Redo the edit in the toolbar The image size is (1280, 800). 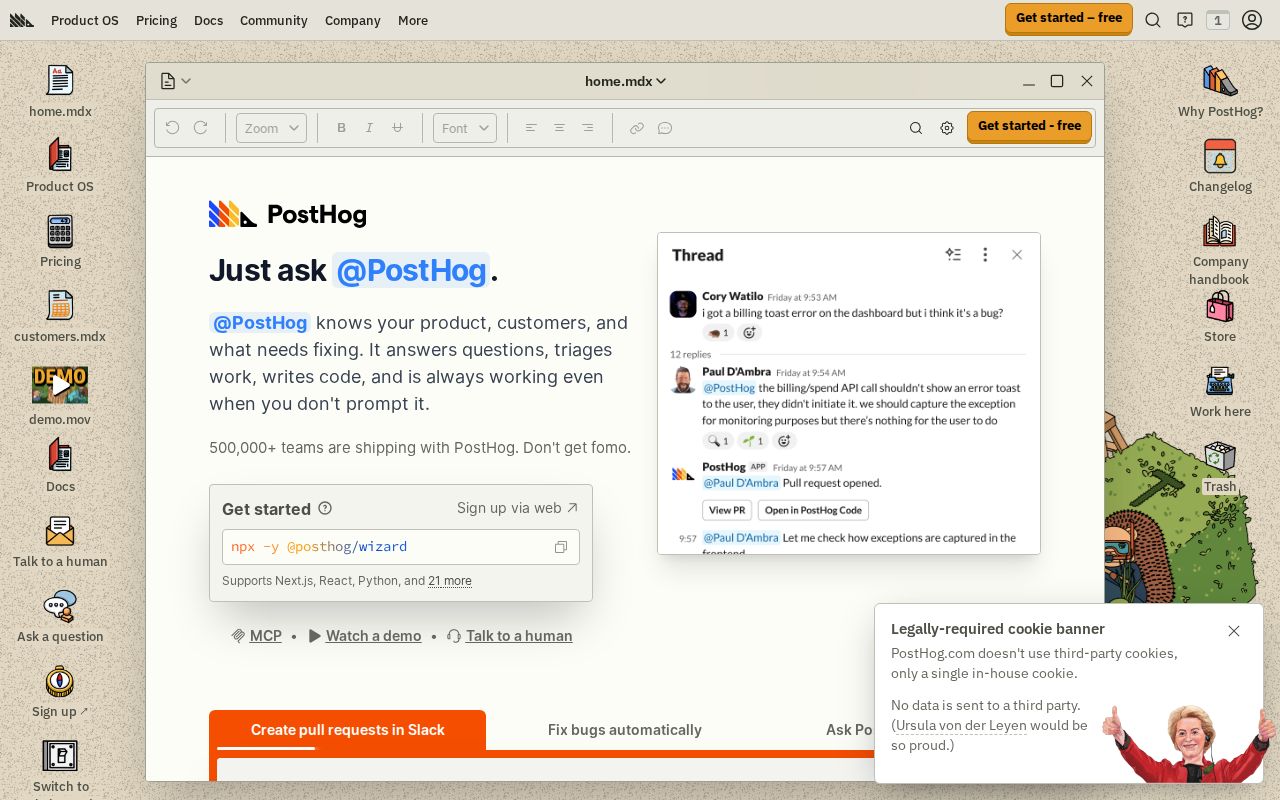click(x=200, y=128)
